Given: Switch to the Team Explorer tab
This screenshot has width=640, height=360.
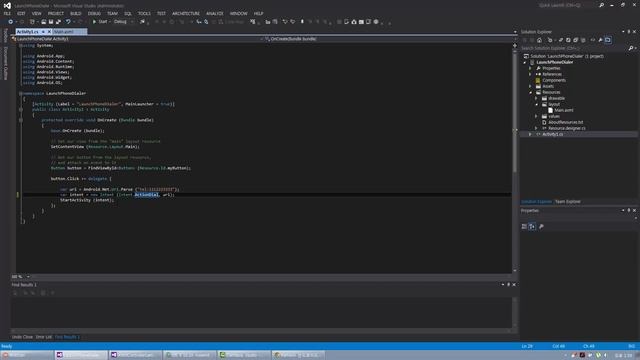Looking at the screenshot, I should click(x=568, y=202).
